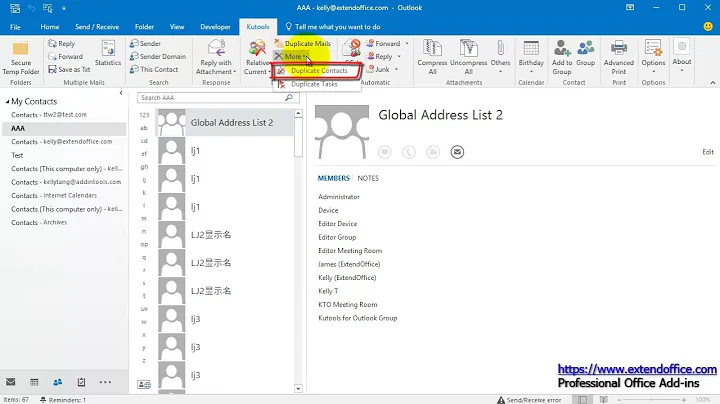Click Uncompress All attachments

tap(468, 58)
